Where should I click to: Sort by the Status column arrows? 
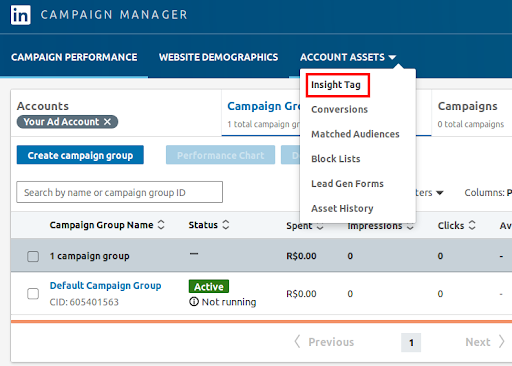226,225
